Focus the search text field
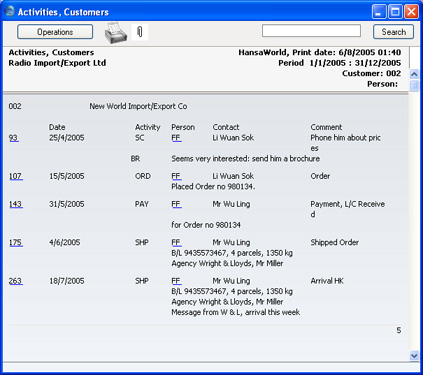The width and height of the screenshot is (423, 375). (x=311, y=31)
